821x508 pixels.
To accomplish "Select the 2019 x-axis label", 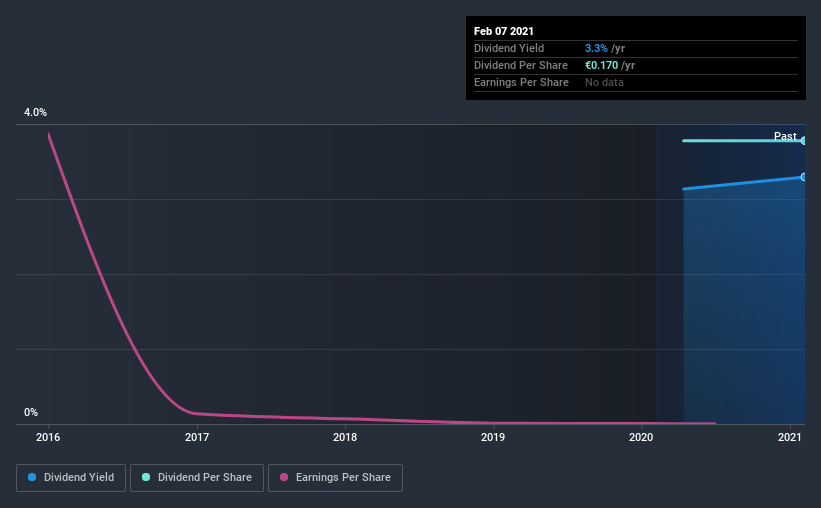I will click(493, 437).
